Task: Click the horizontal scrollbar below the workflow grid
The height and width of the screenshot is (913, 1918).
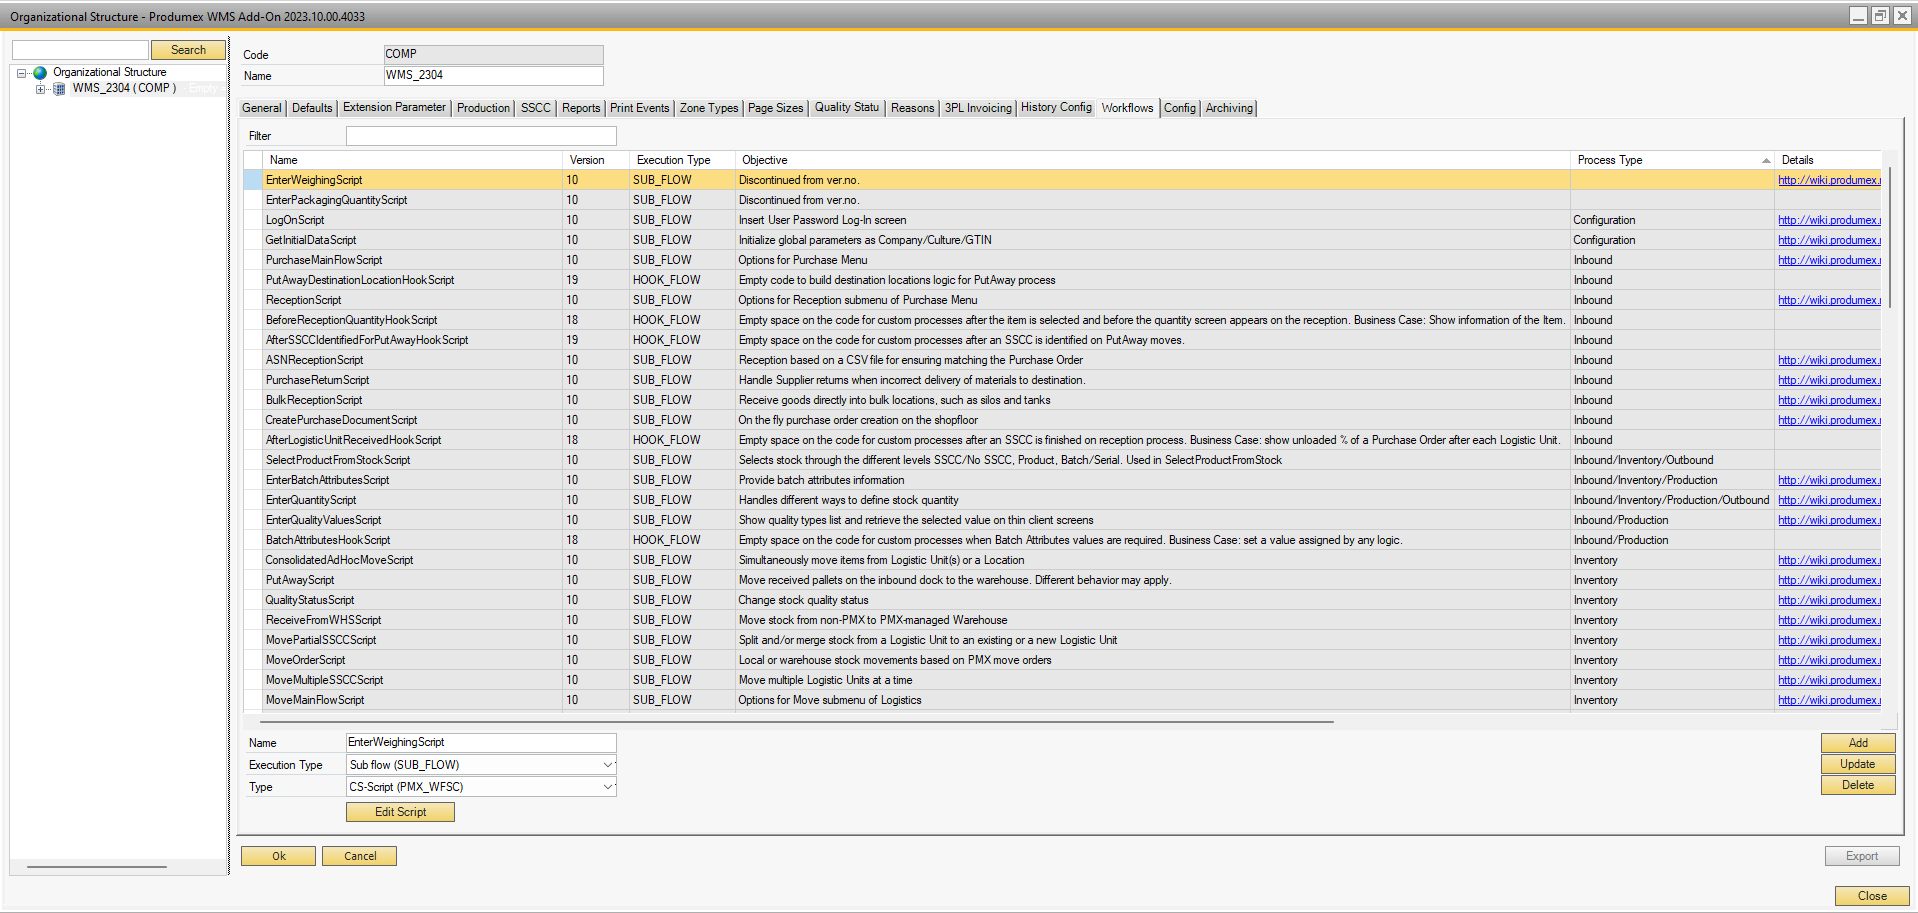Action: [789, 721]
